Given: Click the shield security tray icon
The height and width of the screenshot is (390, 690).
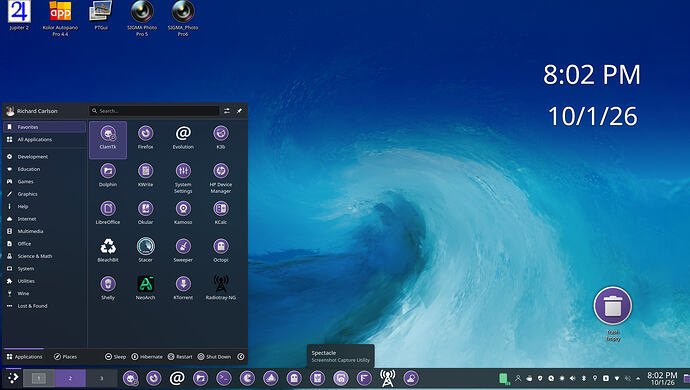Looking at the screenshot, I should tap(540, 378).
